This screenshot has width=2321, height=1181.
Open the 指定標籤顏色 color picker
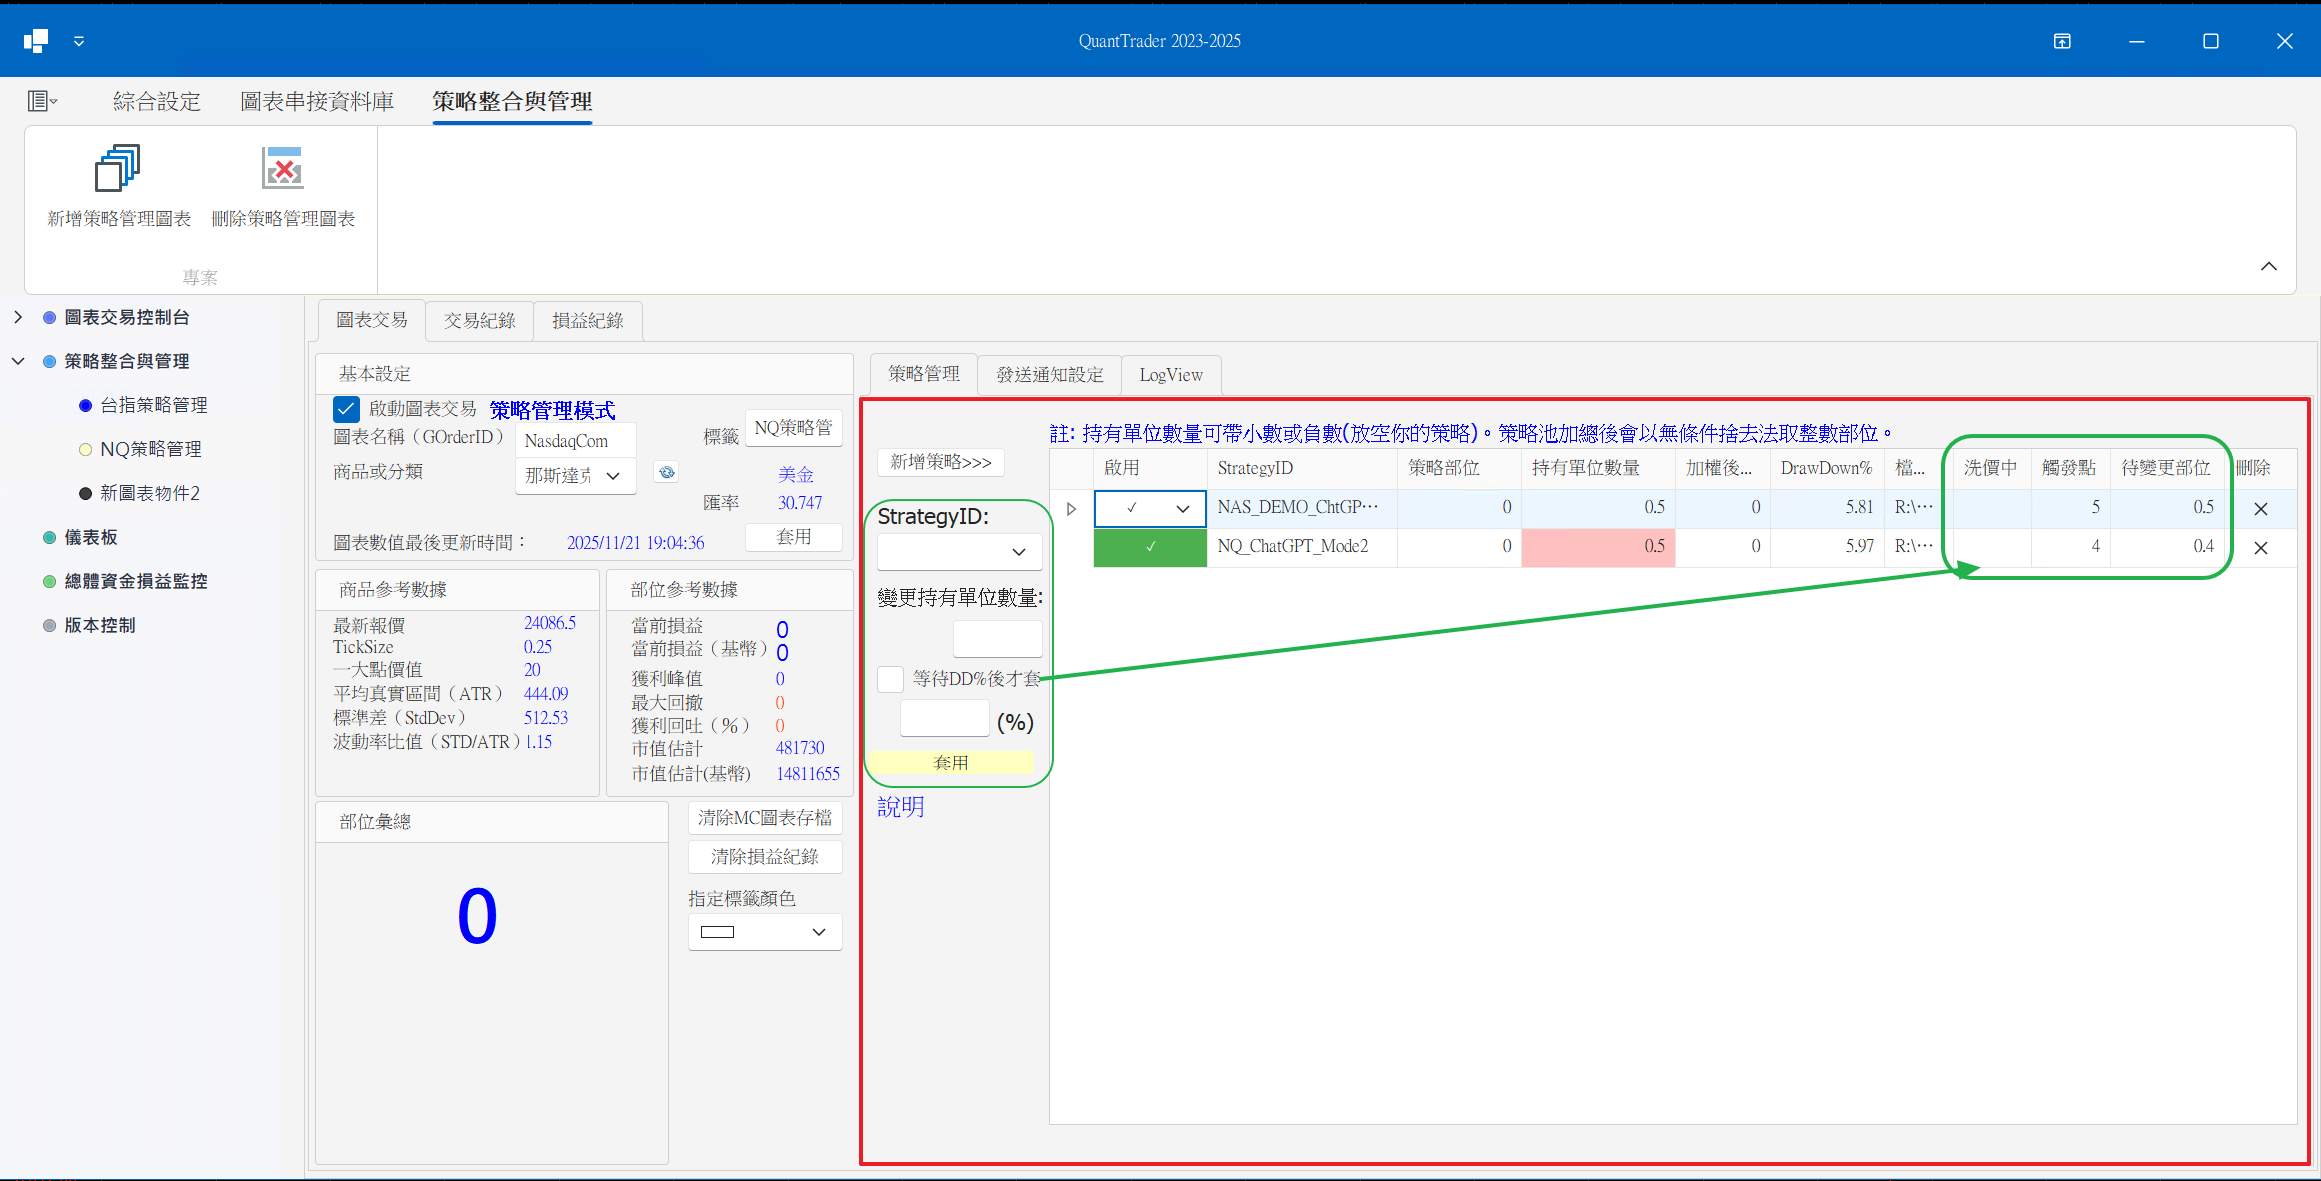pyautogui.click(x=765, y=932)
